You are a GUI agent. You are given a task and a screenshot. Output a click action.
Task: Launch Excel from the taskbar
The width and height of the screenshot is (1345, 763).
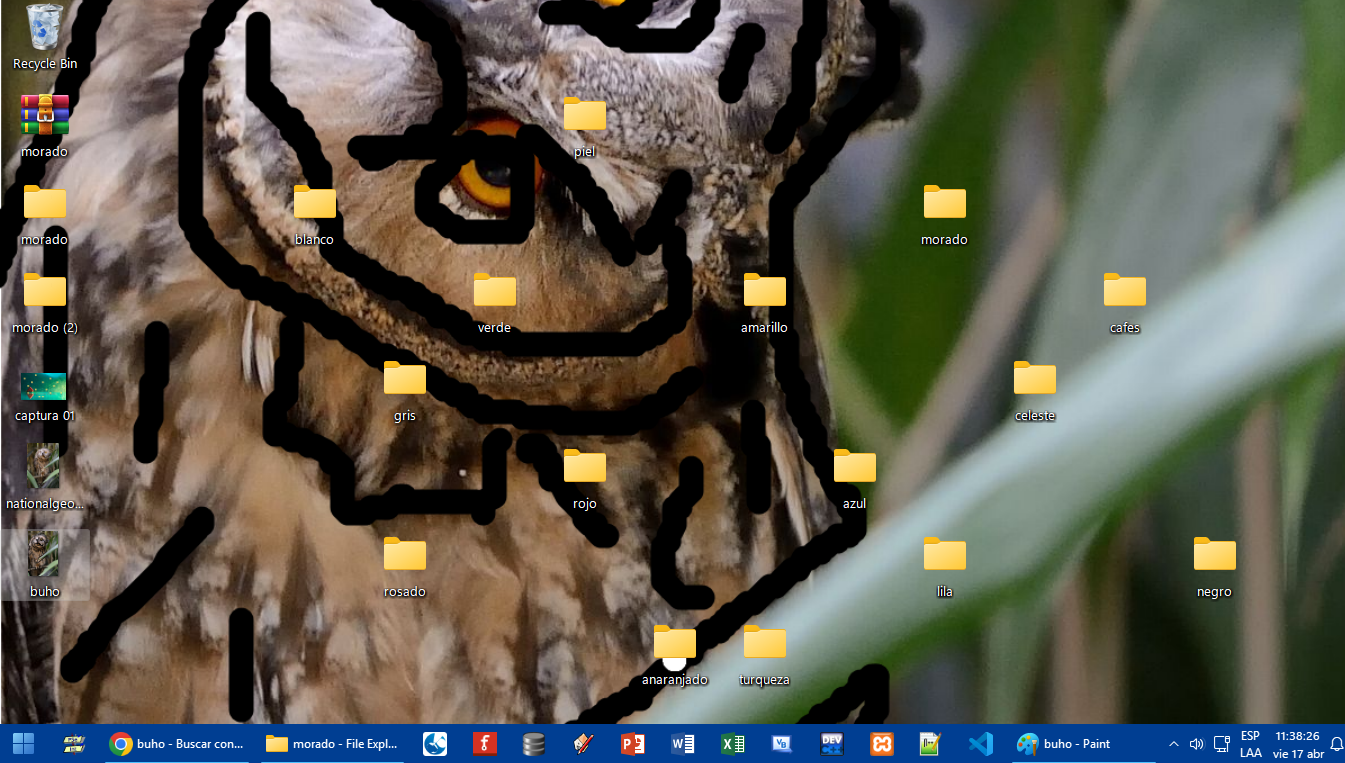tap(733, 744)
